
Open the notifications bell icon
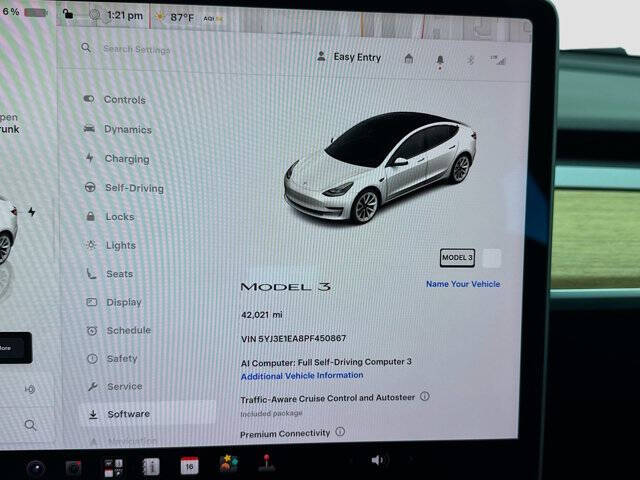click(440, 61)
